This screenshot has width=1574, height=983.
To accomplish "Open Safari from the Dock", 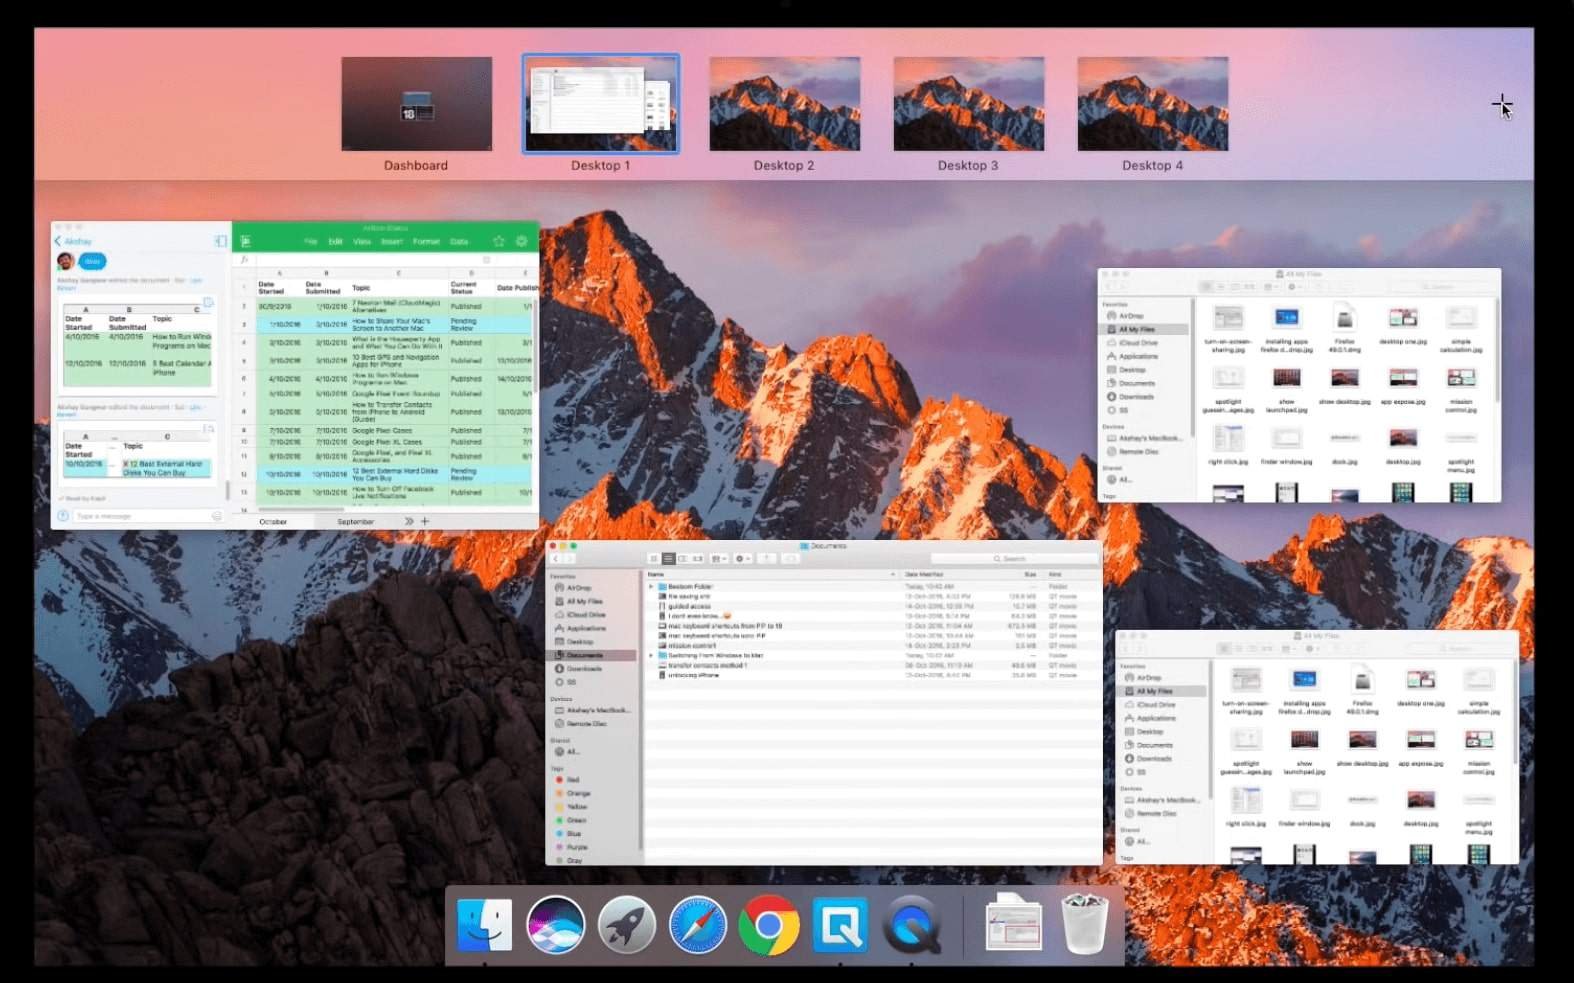I will click(x=698, y=924).
